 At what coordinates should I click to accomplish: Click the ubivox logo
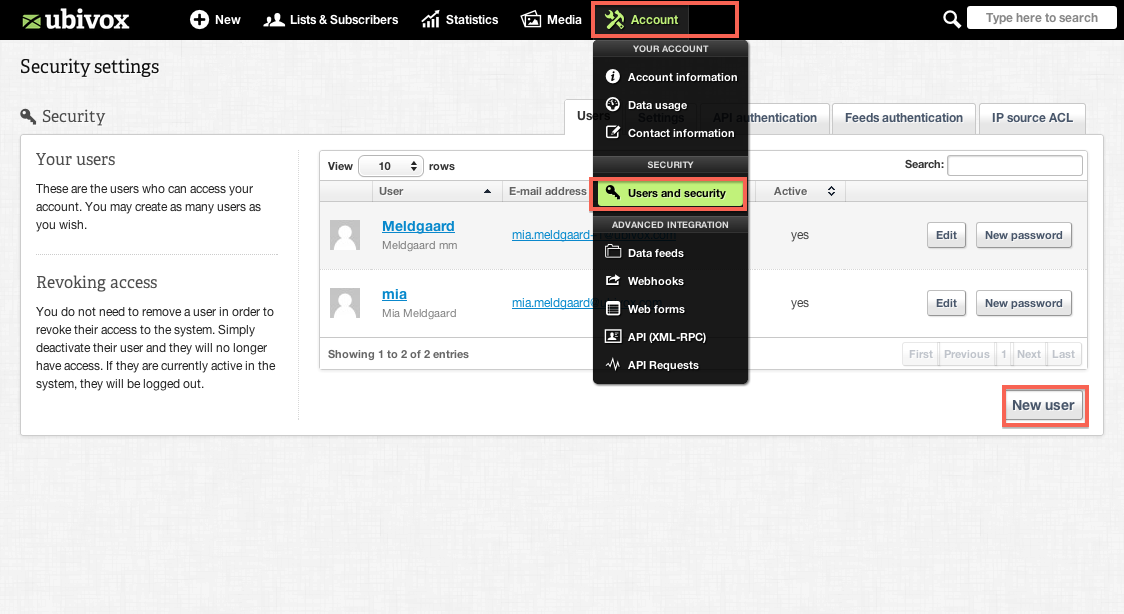75,19
